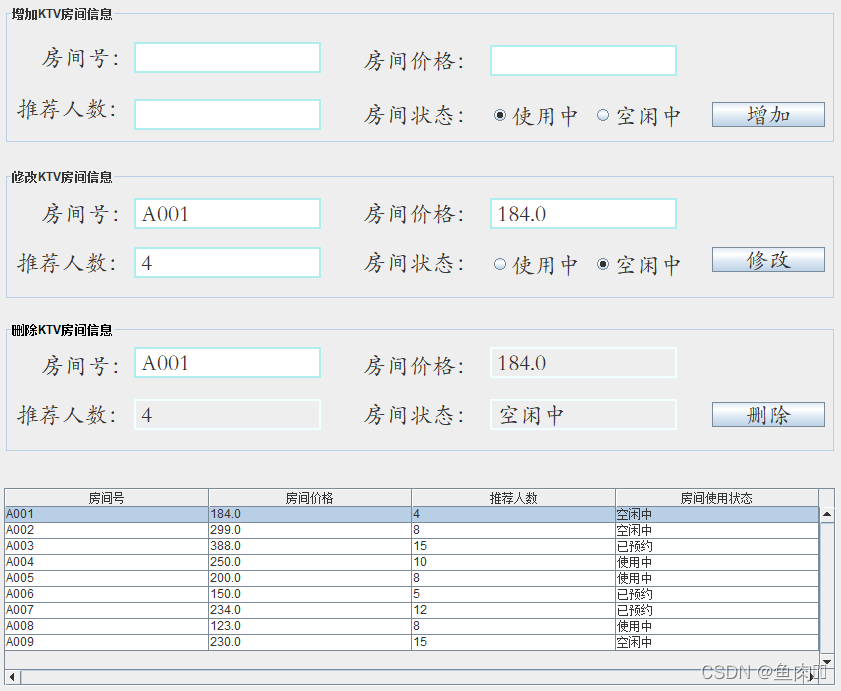Focus 房间价格 field in the add section
This screenshot has height=691, width=841.
point(583,61)
